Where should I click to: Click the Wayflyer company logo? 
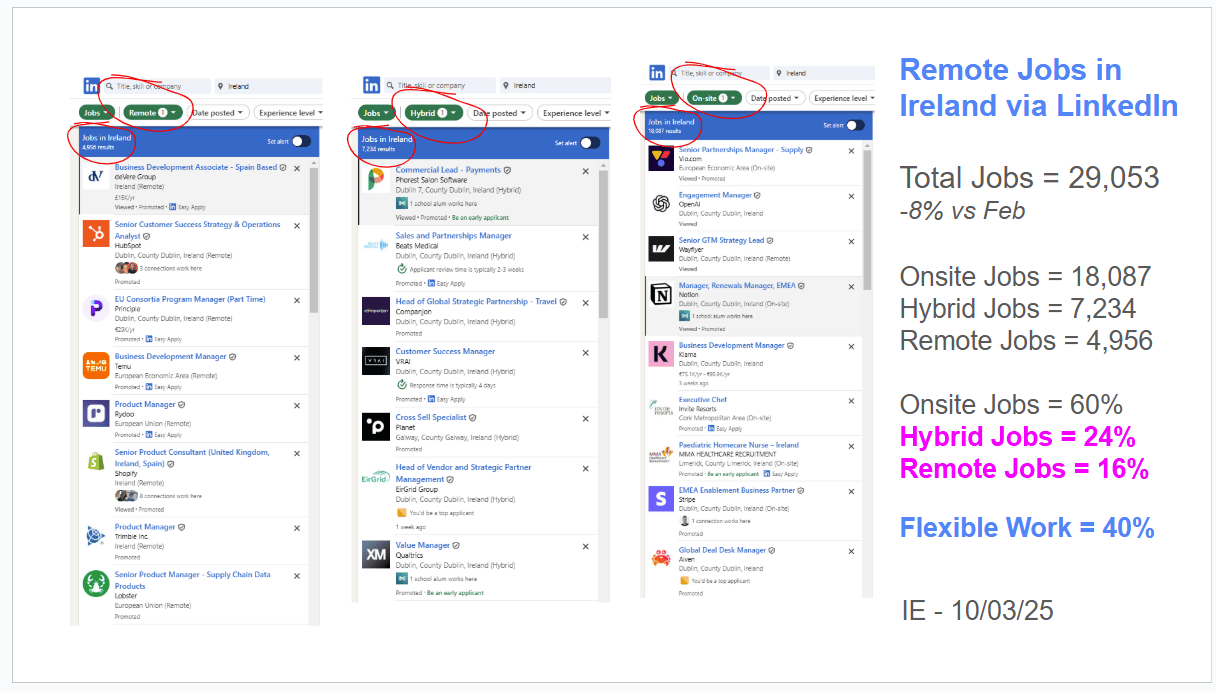[661, 250]
